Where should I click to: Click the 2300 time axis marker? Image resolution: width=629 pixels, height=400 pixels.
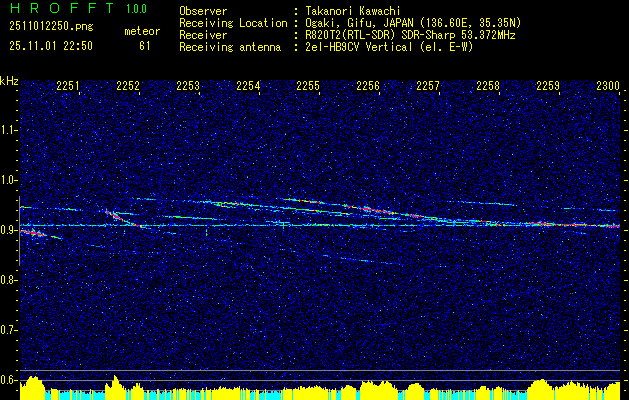(608, 85)
